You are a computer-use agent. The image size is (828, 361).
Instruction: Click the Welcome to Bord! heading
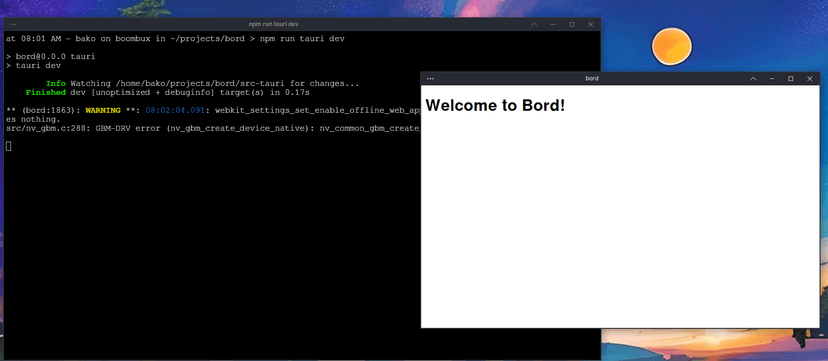pos(495,106)
